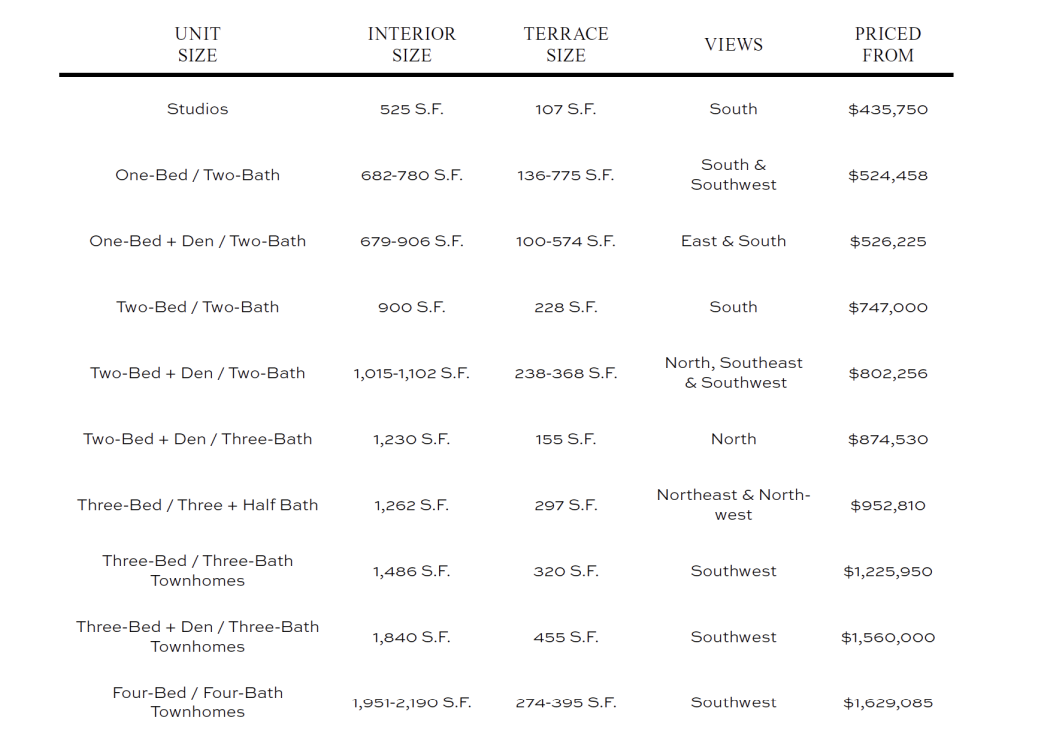Click the Studios unit row label

point(197,109)
